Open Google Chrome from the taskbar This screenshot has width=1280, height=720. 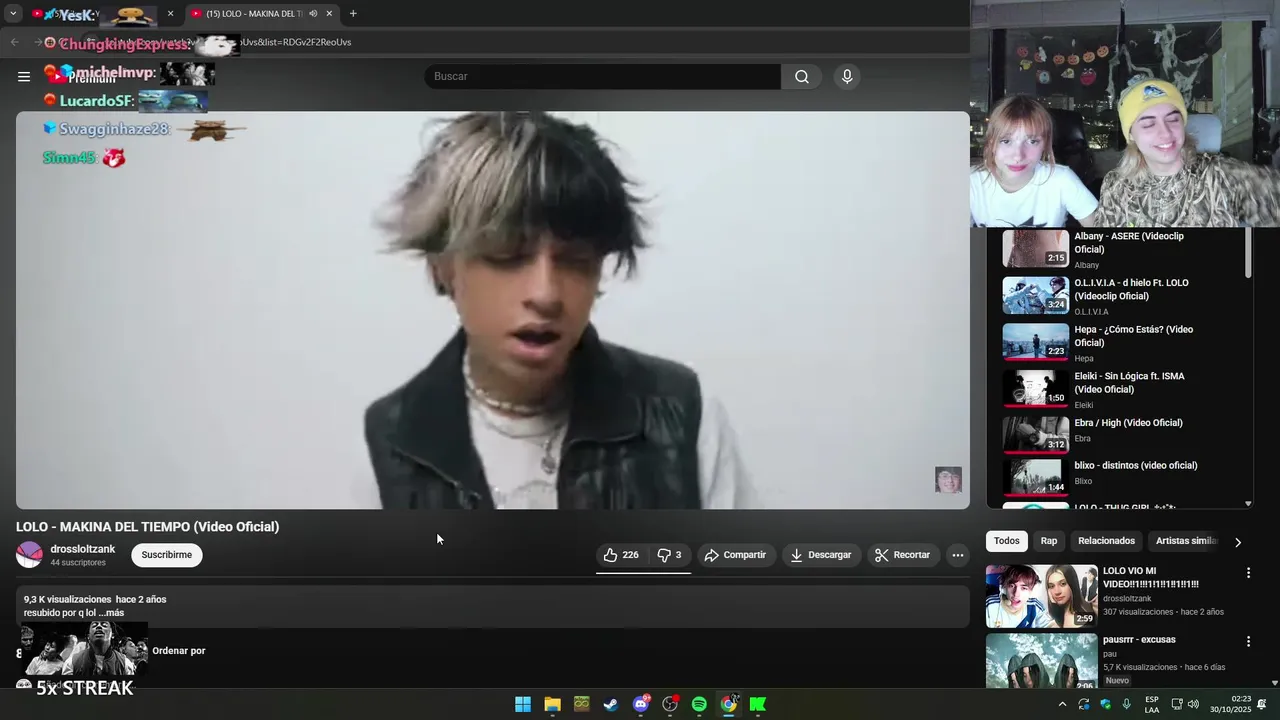tap(729, 704)
